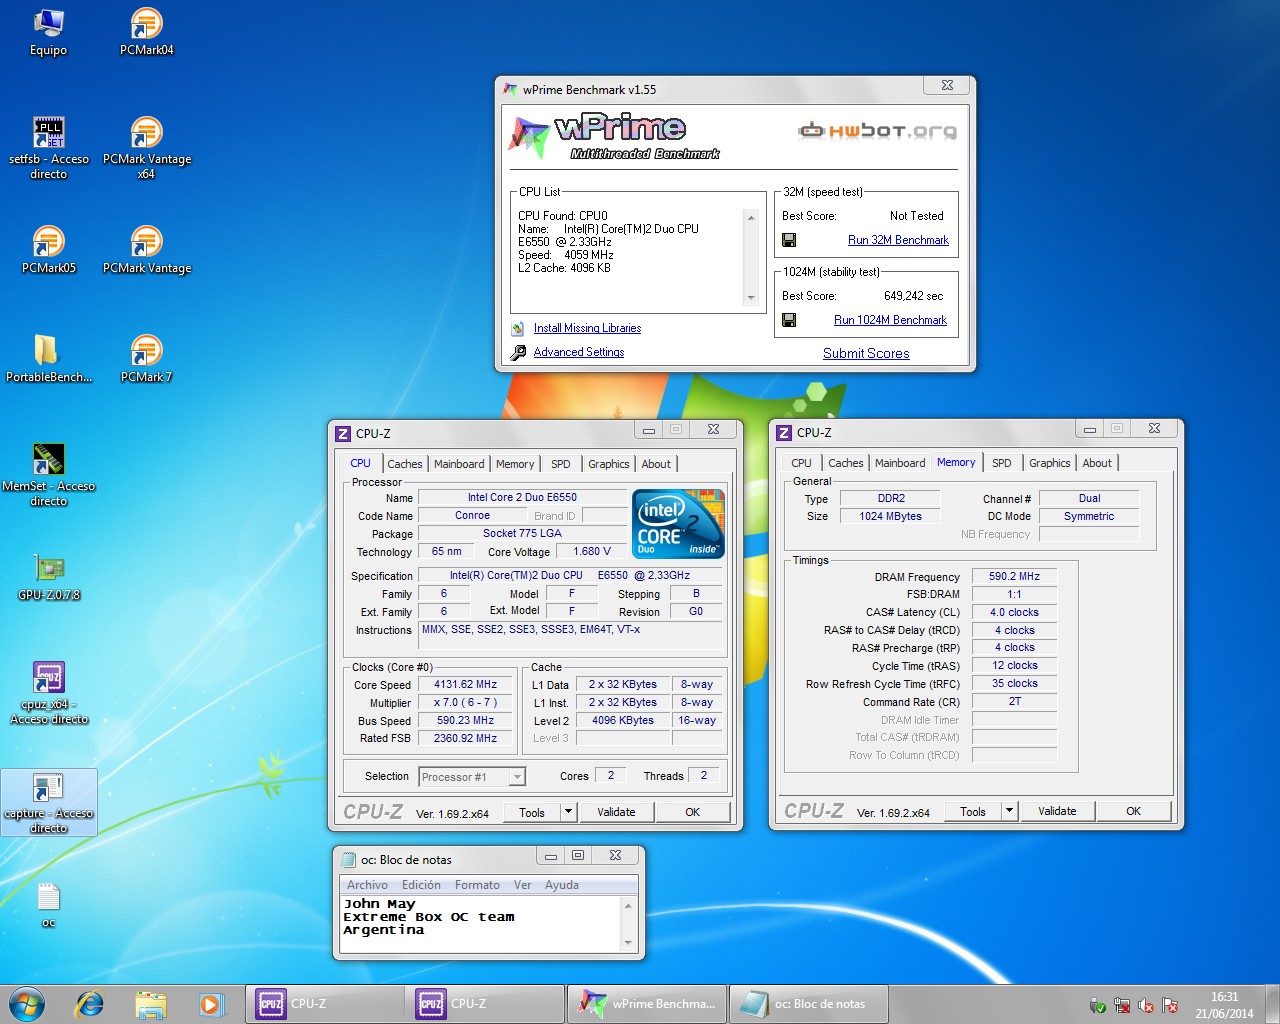Open the PCMark 7 desktop shortcut

pos(146,358)
